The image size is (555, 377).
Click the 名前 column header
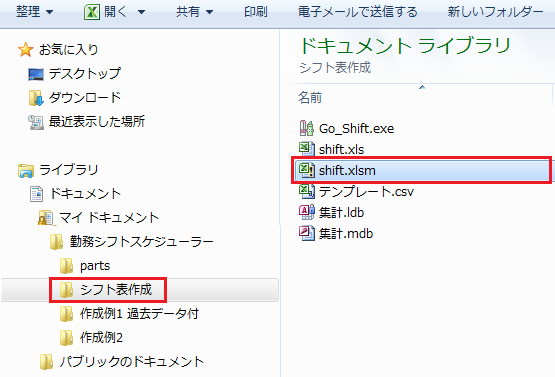click(x=310, y=98)
